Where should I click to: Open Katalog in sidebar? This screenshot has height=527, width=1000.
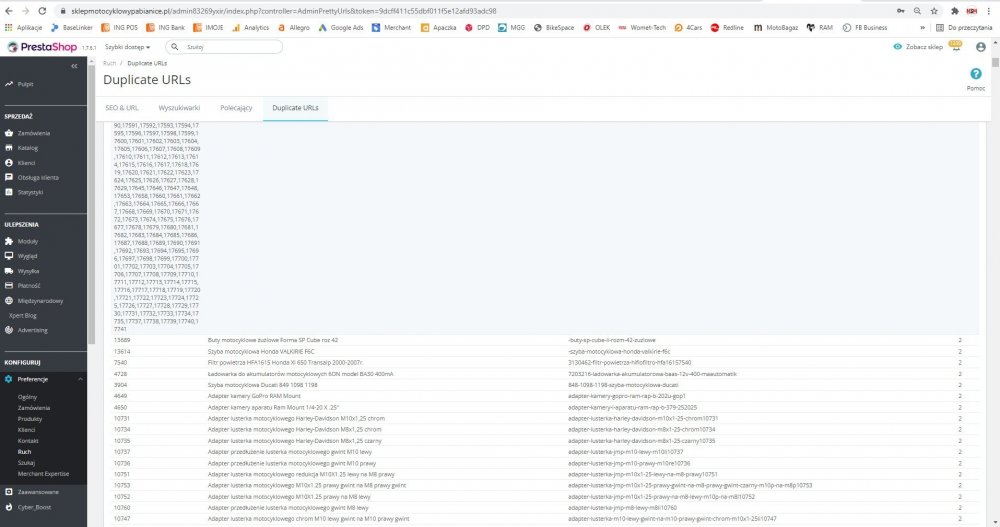coord(27,148)
